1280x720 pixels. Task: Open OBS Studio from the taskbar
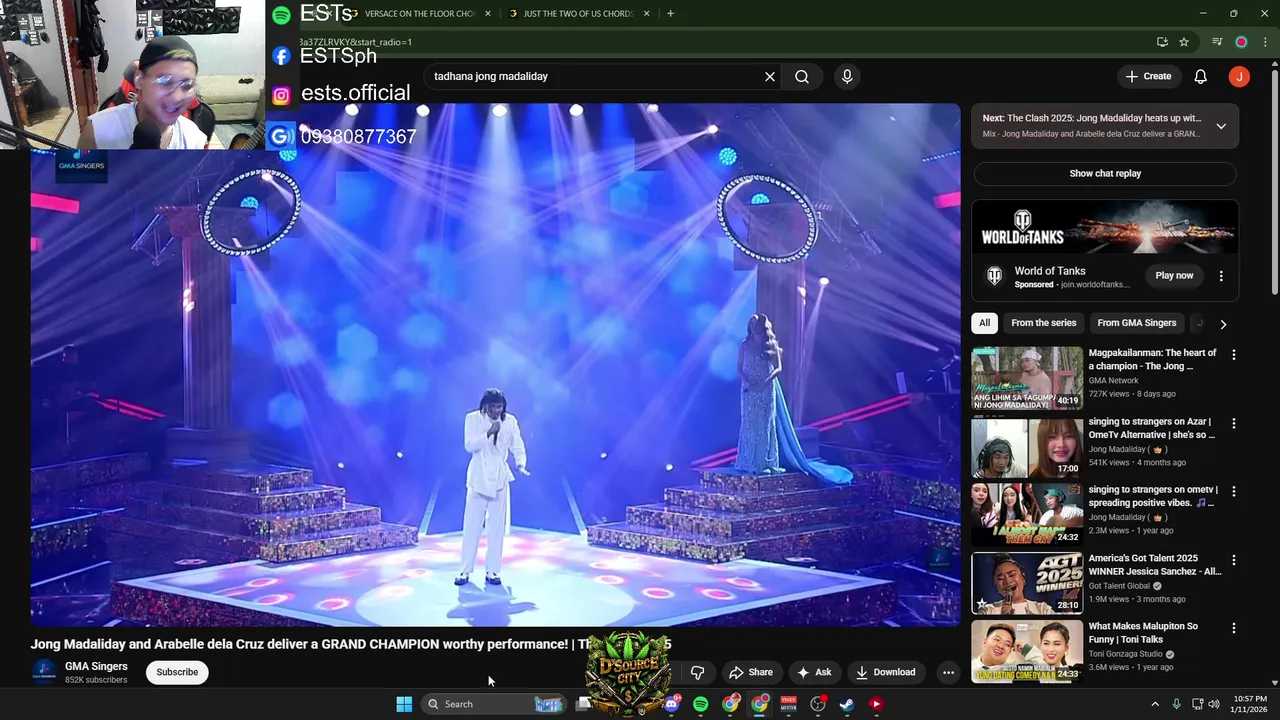tap(818, 704)
